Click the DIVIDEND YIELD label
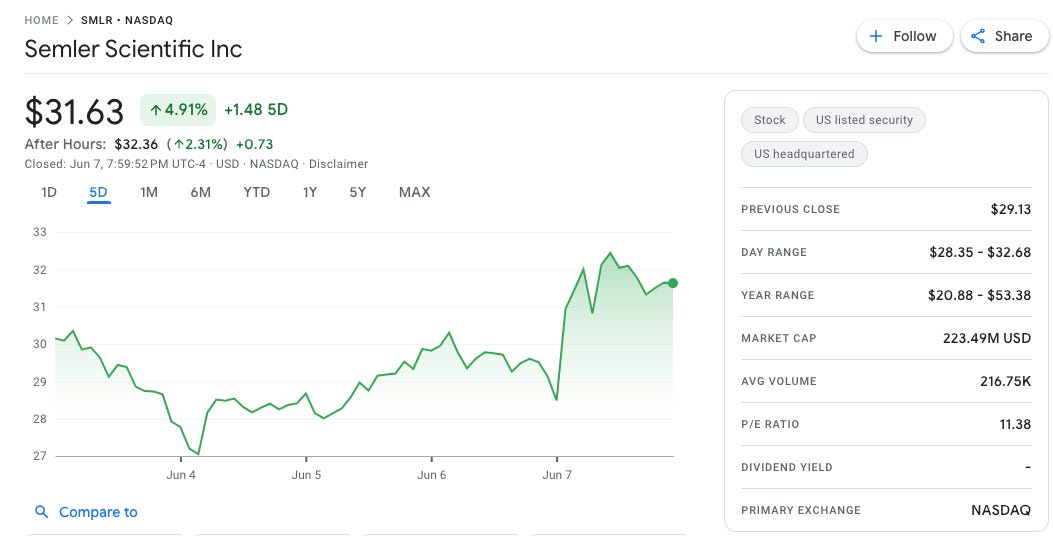Image resolution: width=1053 pixels, height=536 pixels. tap(787, 467)
